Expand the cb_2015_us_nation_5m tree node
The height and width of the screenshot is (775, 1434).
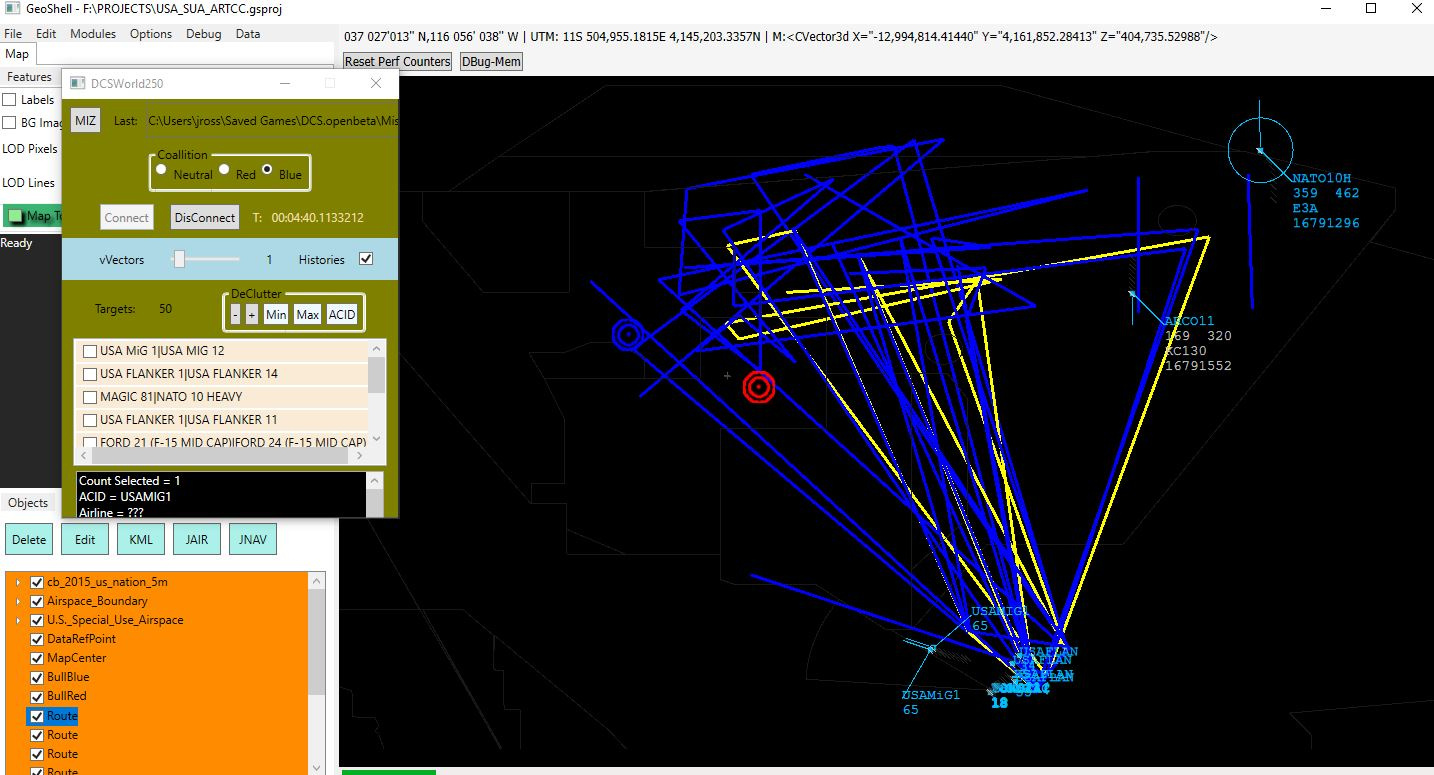pyautogui.click(x=17, y=582)
